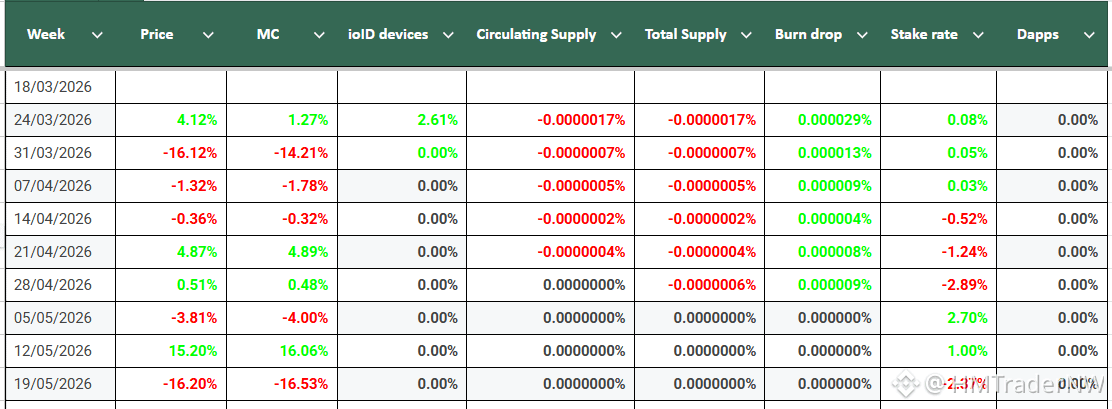Click the 2.70% Stake rate cell
The height and width of the screenshot is (409, 1112).
click(x=938, y=318)
